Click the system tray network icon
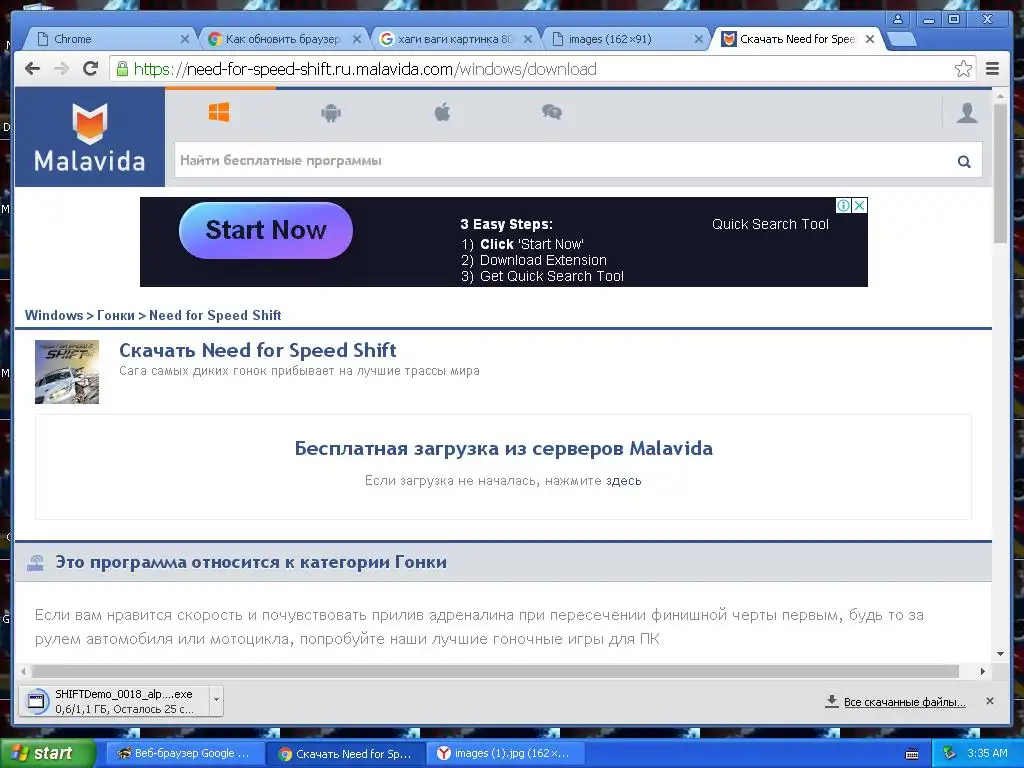This screenshot has height=768, width=1024. pos(949,753)
